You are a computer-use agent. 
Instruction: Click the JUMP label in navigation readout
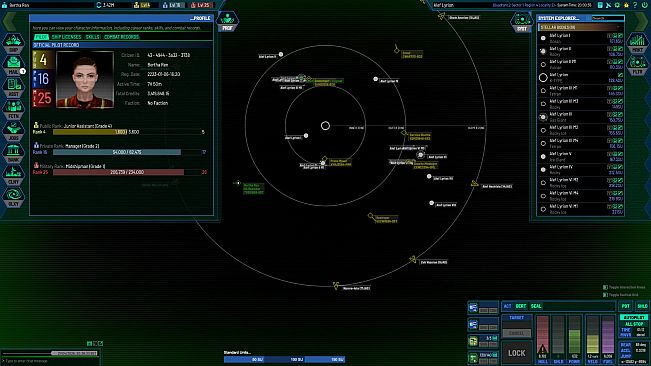(x=626, y=356)
